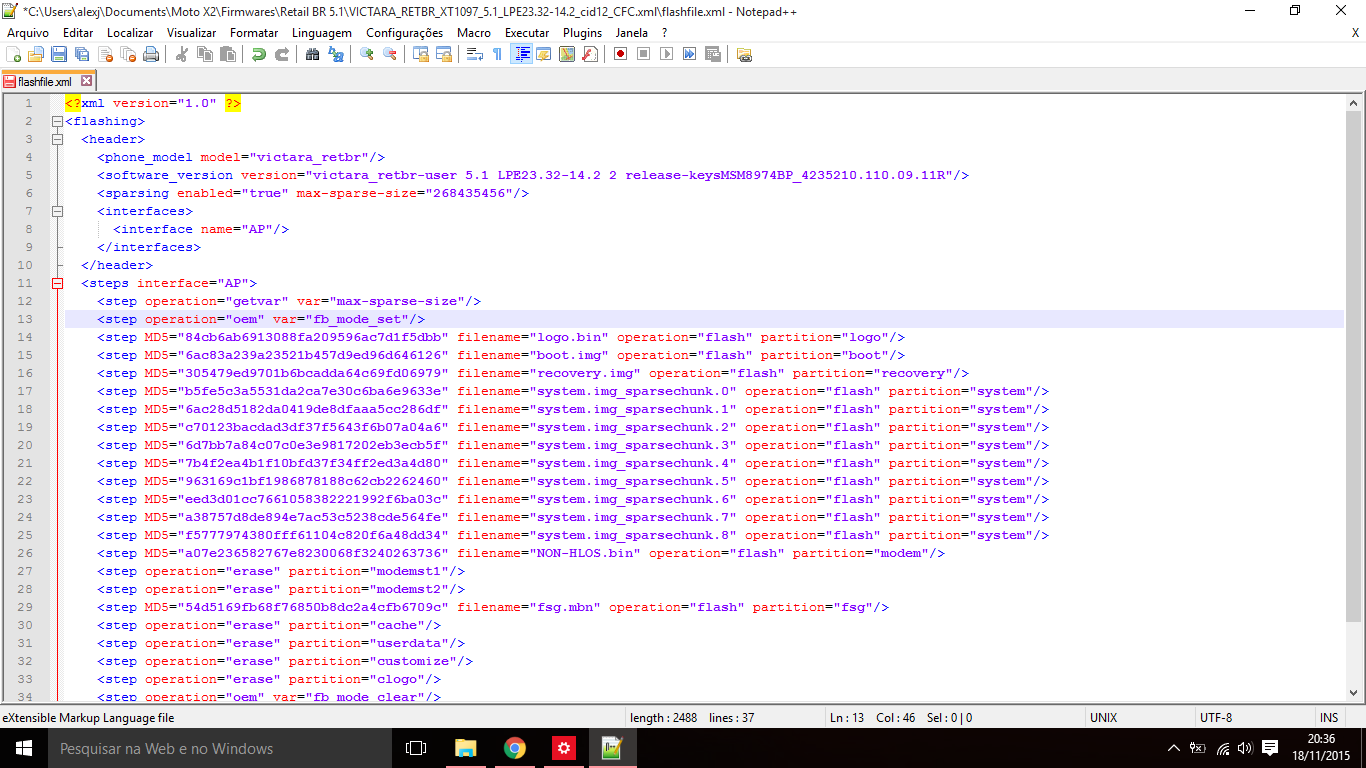Open the Linguagem menu

pyautogui.click(x=322, y=33)
